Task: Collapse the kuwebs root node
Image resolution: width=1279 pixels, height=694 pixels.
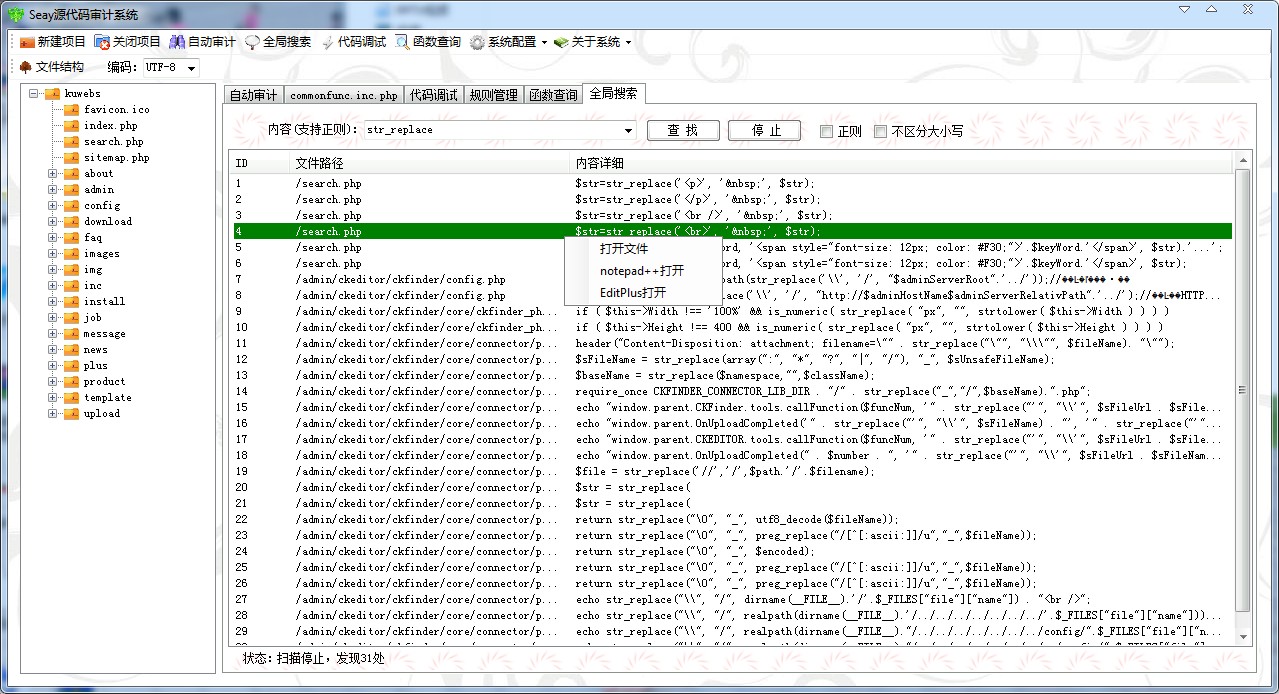Action: tap(33, 94)
